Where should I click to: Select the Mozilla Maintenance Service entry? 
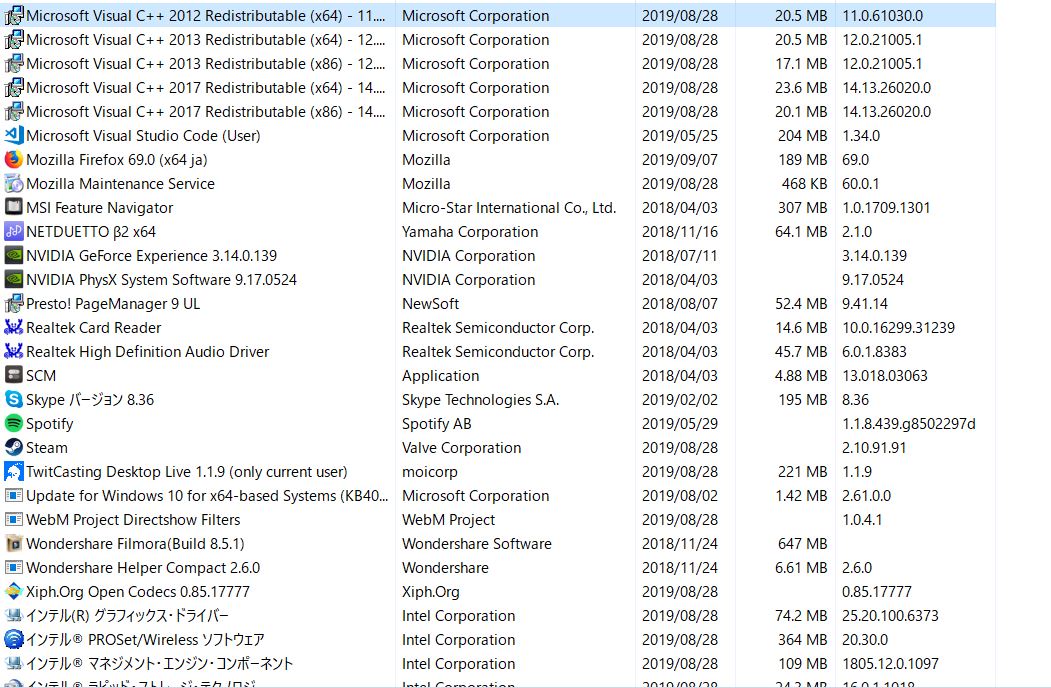pyautogui.click(x=120, y=184)
